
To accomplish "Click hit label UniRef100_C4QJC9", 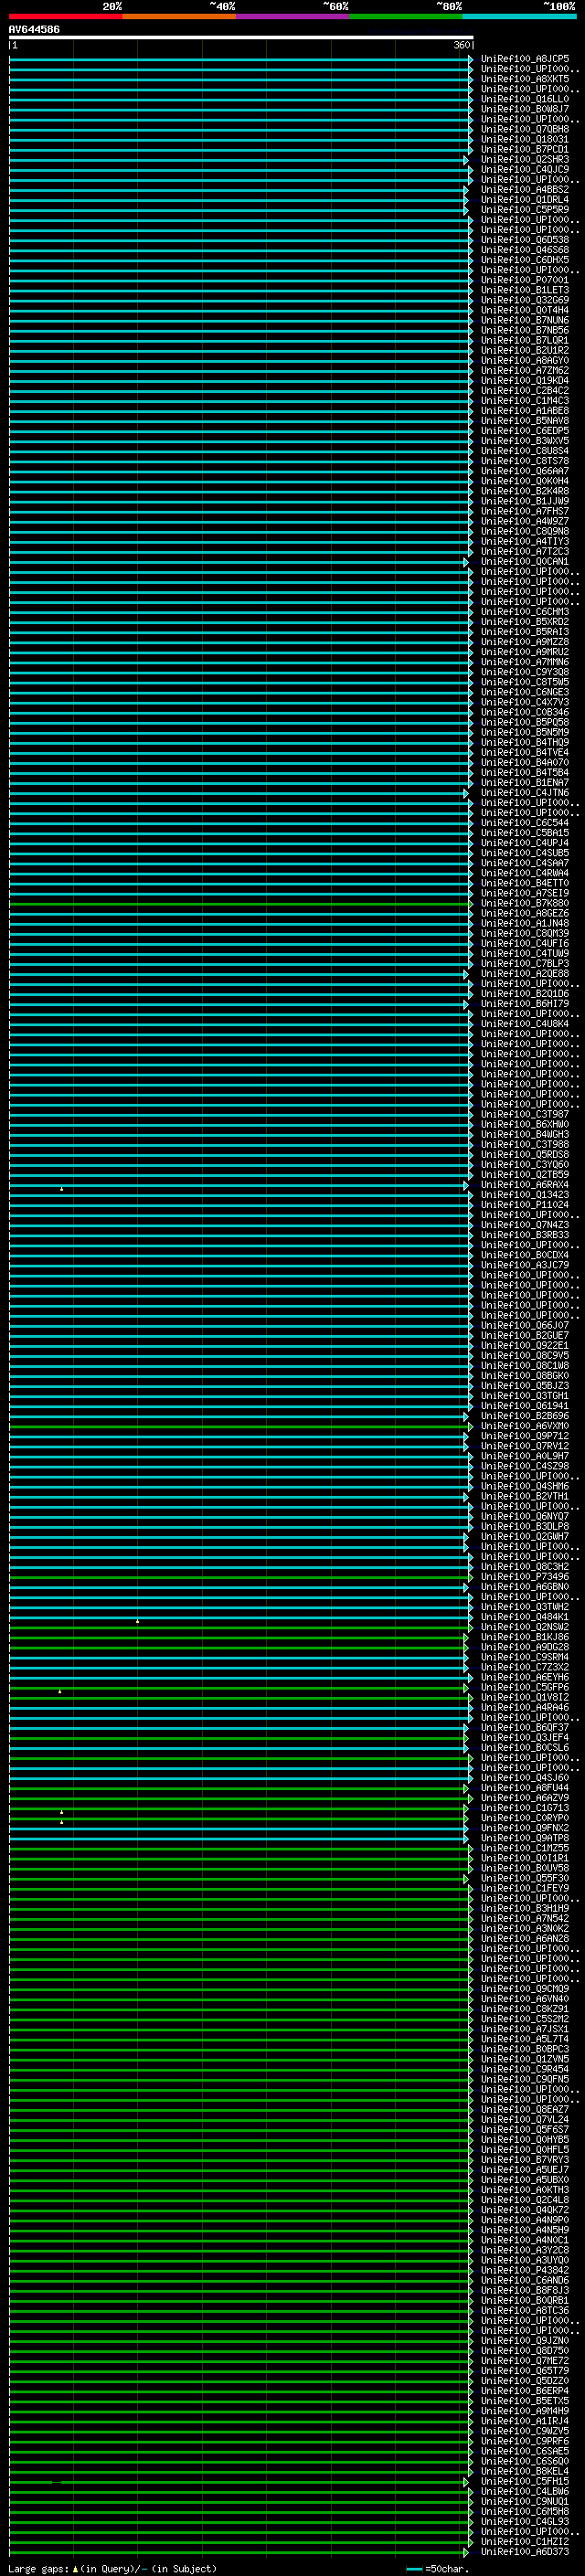I will point(525,170).
